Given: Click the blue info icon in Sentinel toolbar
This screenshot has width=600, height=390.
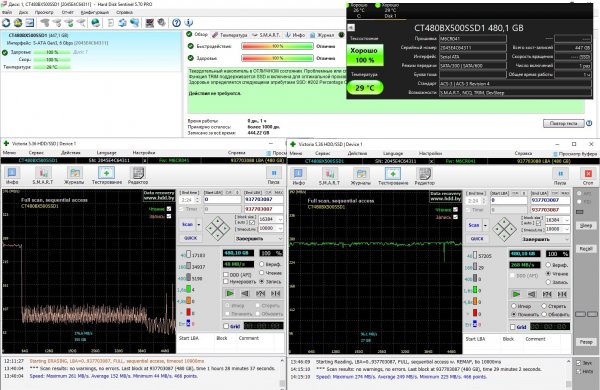Looking at the screenshot, I should (x=189, y=23).
